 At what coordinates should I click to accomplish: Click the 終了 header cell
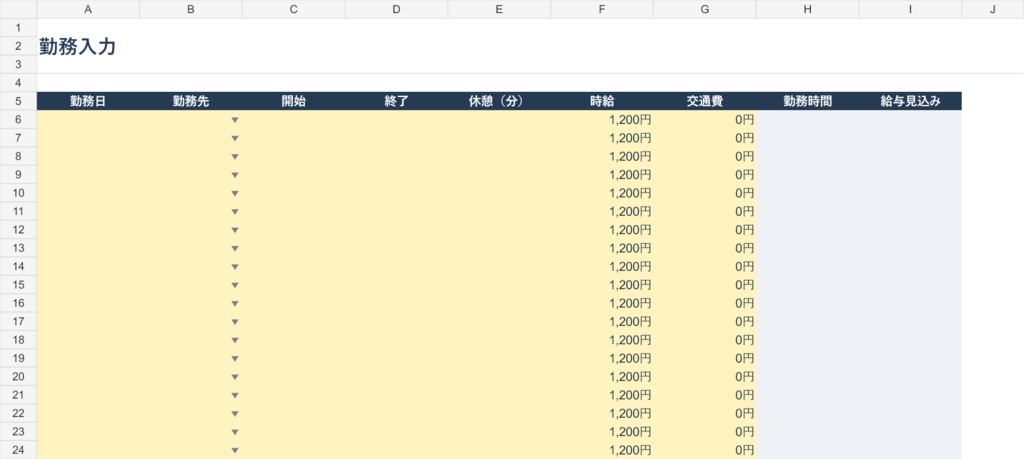tap(396, 101)
